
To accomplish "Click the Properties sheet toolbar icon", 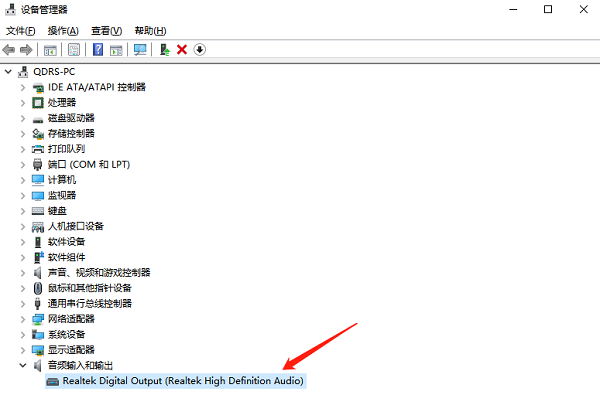I will point(74,49).
